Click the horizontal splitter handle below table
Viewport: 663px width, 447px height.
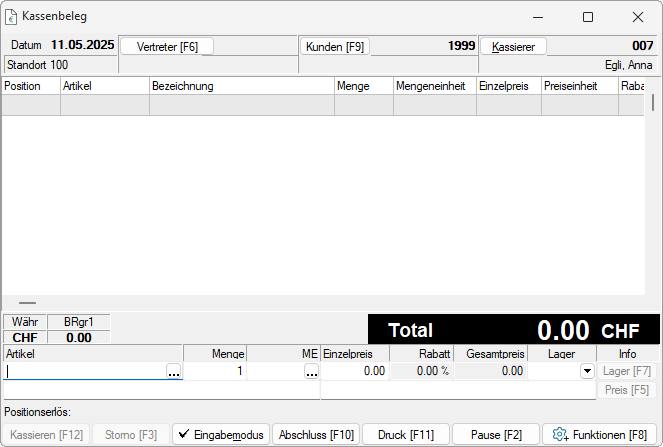[27, 302]
